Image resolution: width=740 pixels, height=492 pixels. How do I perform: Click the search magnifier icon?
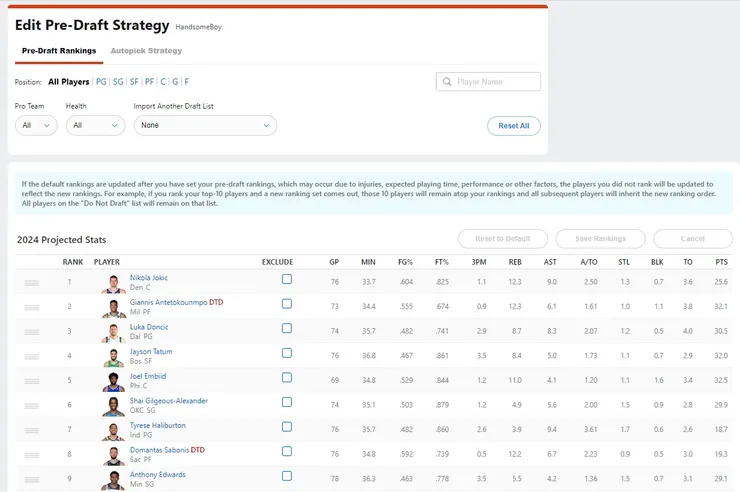pyautogui.click(x=447, y=82)
